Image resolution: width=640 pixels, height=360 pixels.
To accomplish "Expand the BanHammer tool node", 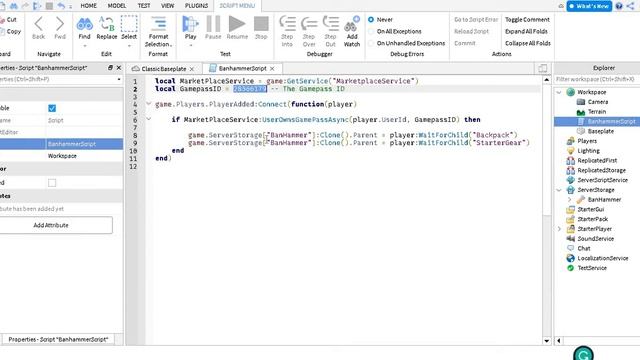I will point(569,200).
